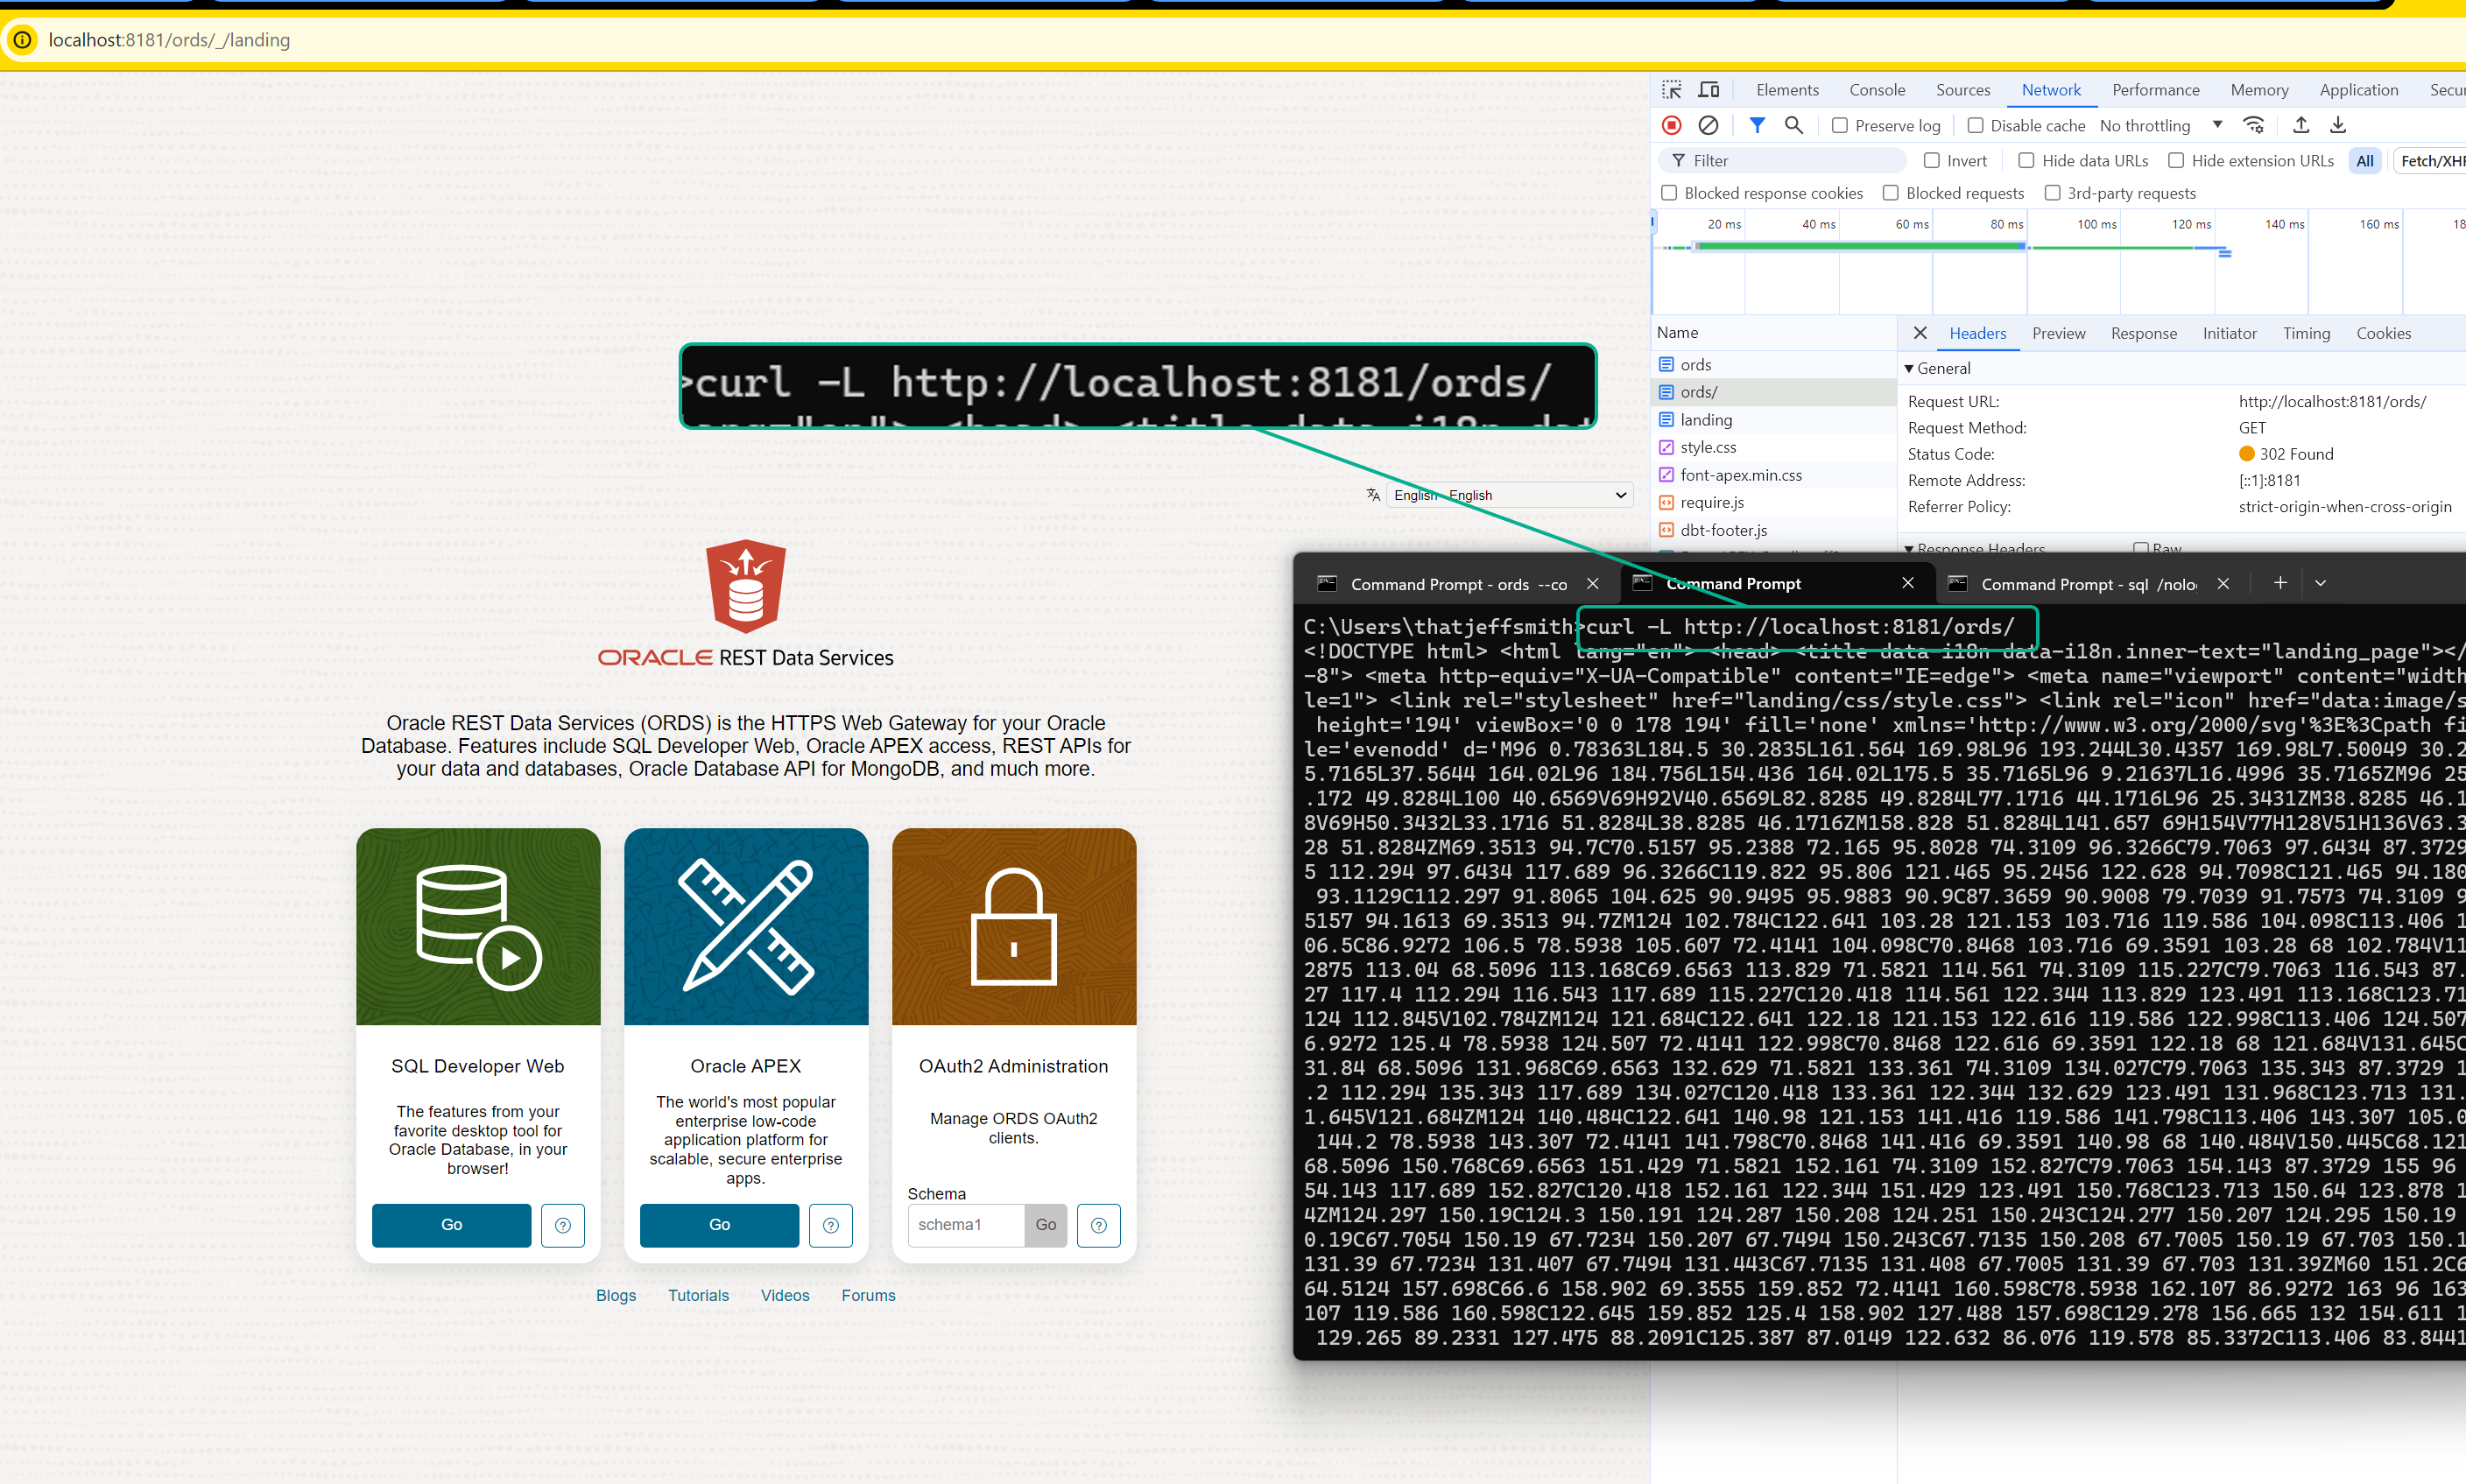Click the import HAR upload arrow icon
Screen dimensions: 2466x1484
coord(2301,125)
